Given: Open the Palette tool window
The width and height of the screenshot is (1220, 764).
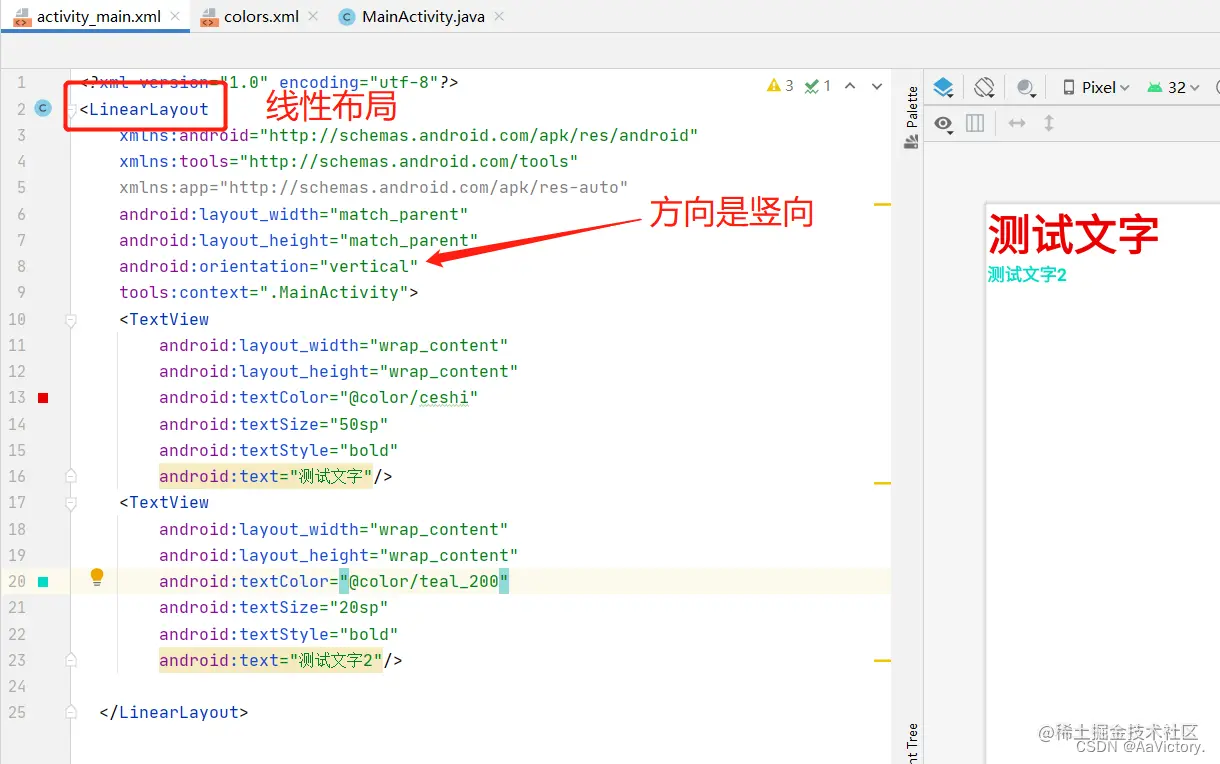Looking at the screenshot, I should click(x=911, y=118).
